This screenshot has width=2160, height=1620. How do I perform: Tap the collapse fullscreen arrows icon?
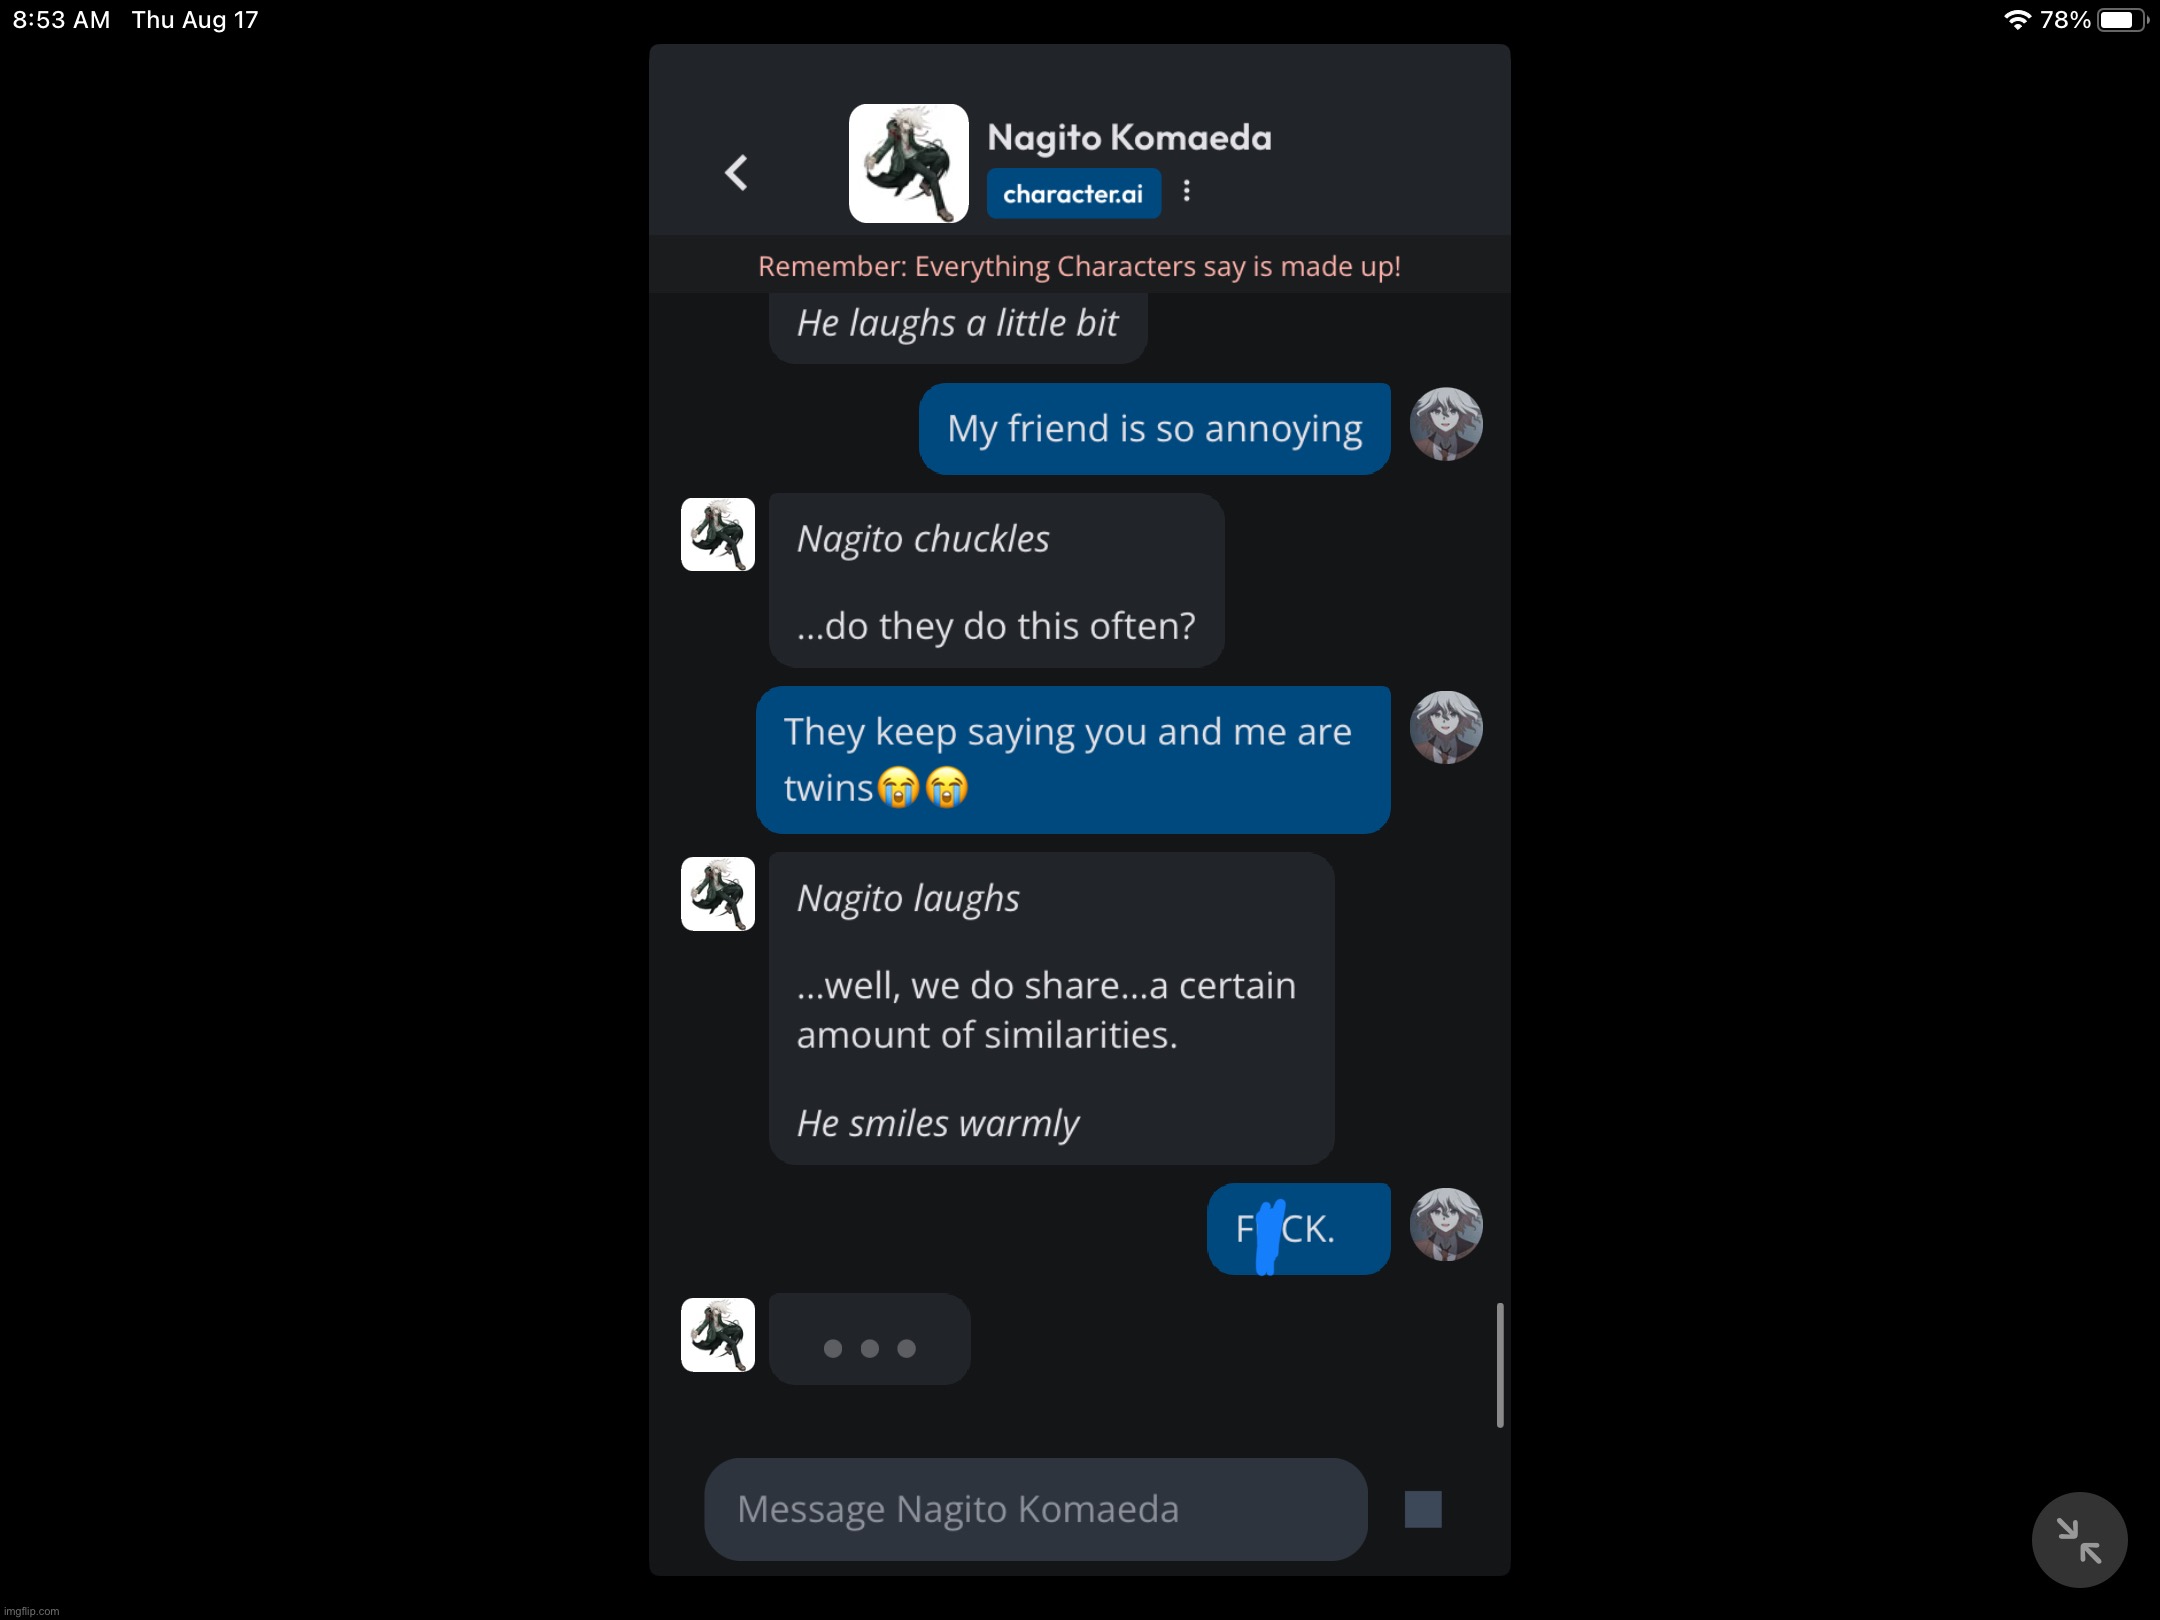point(2078,1539)
